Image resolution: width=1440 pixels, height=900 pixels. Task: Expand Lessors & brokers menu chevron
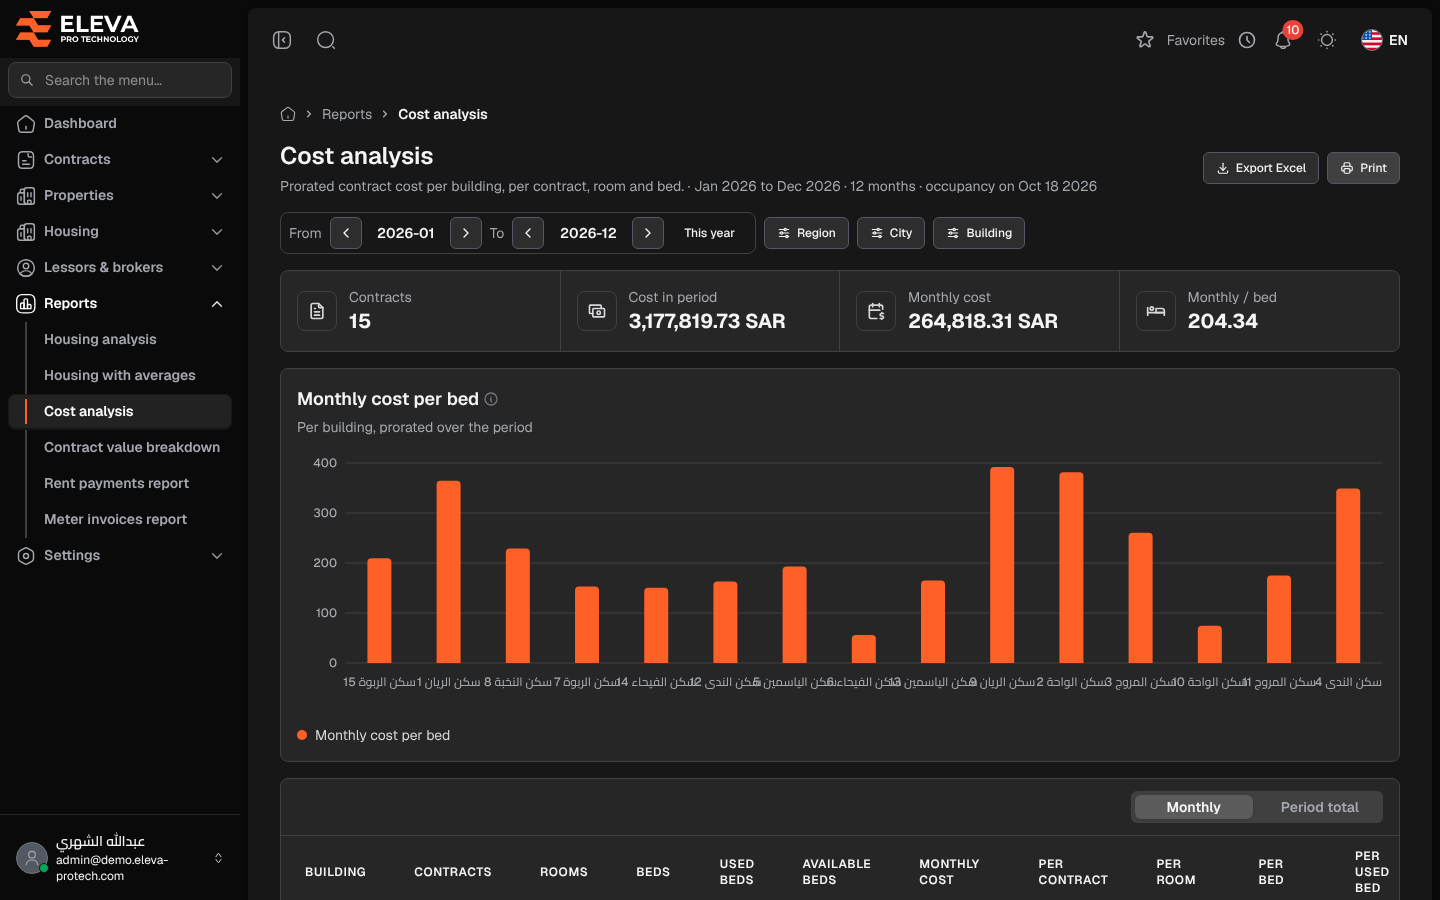217,267
